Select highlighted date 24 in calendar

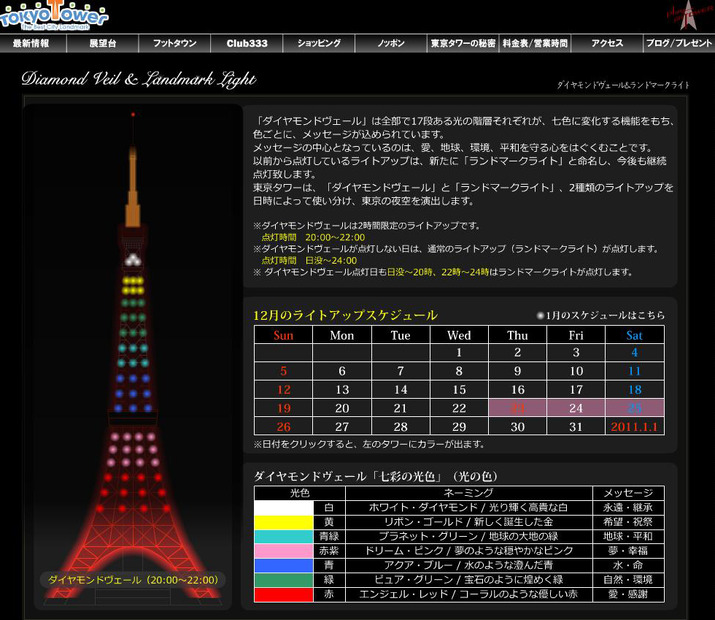576,408
